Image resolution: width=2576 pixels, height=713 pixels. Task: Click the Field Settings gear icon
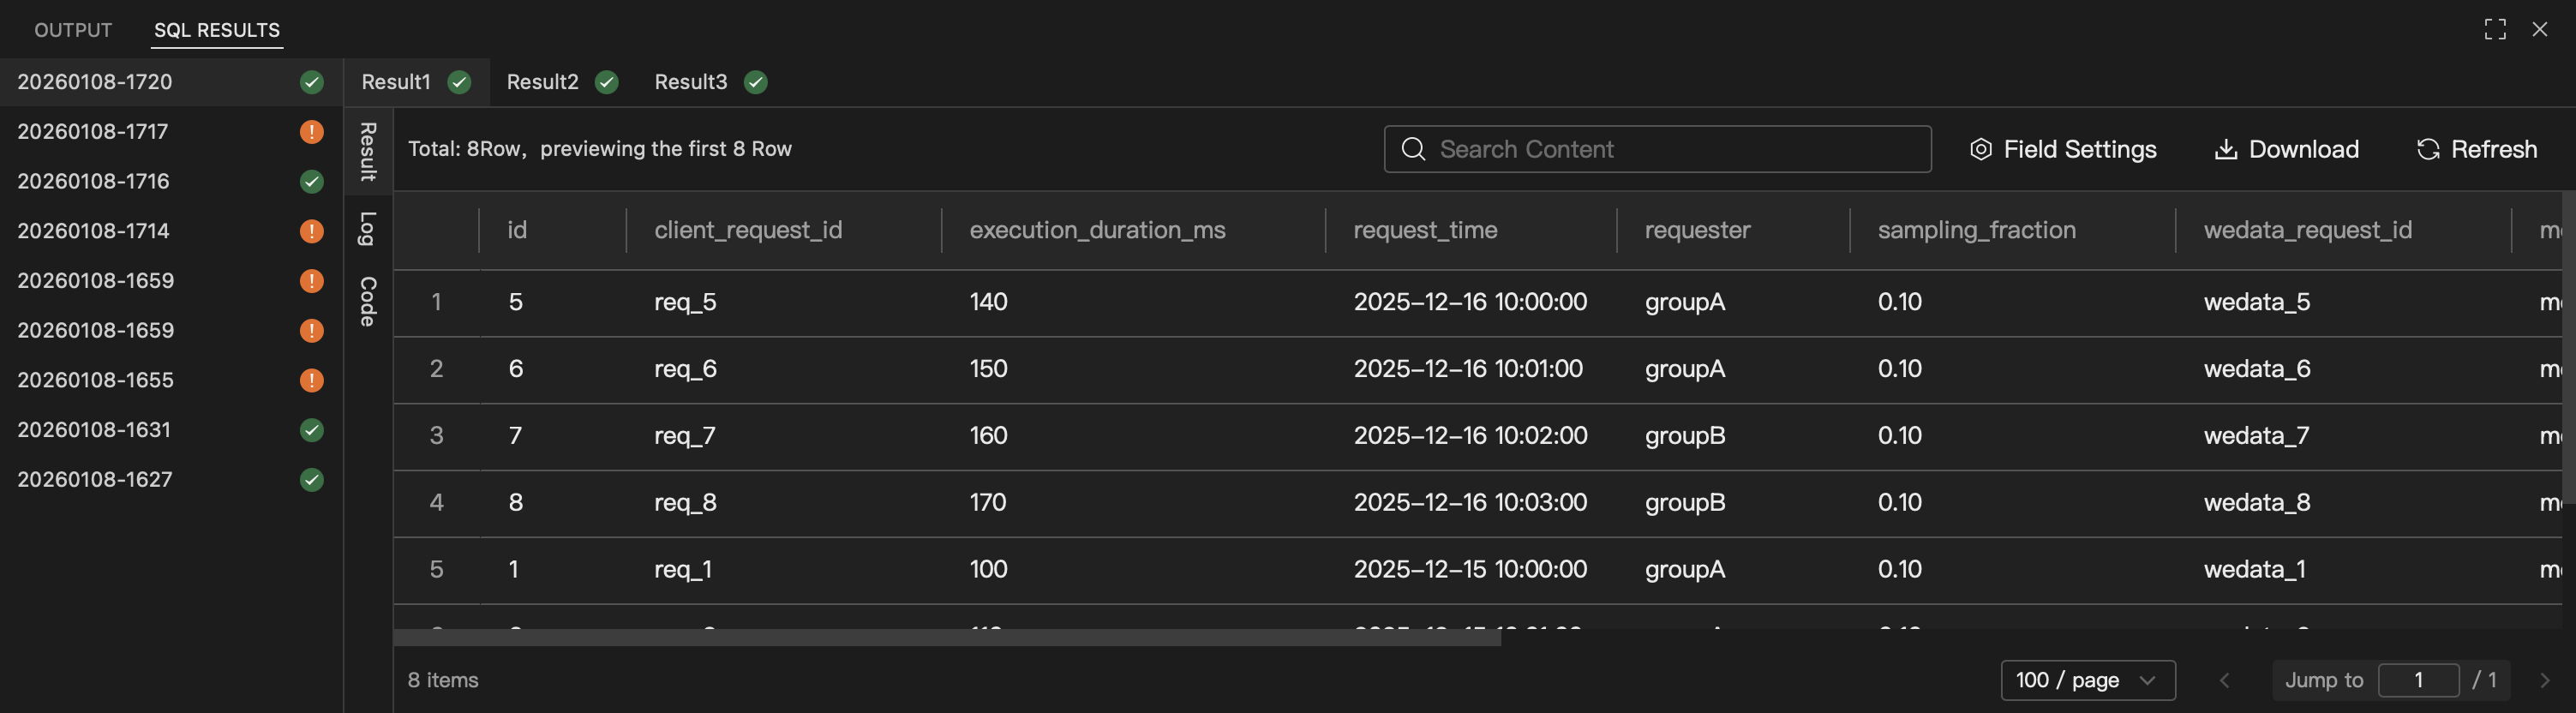(x=1980, y=150)
